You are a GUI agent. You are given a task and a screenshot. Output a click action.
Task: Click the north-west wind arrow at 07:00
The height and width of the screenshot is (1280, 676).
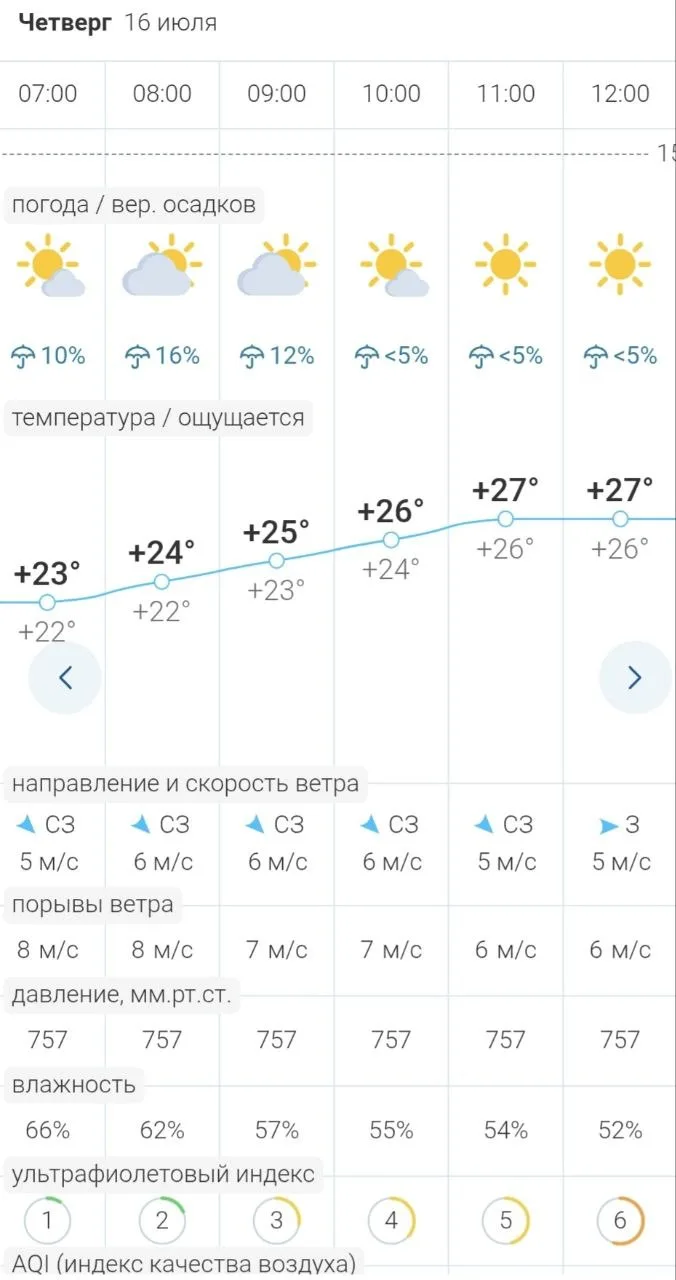27,825
